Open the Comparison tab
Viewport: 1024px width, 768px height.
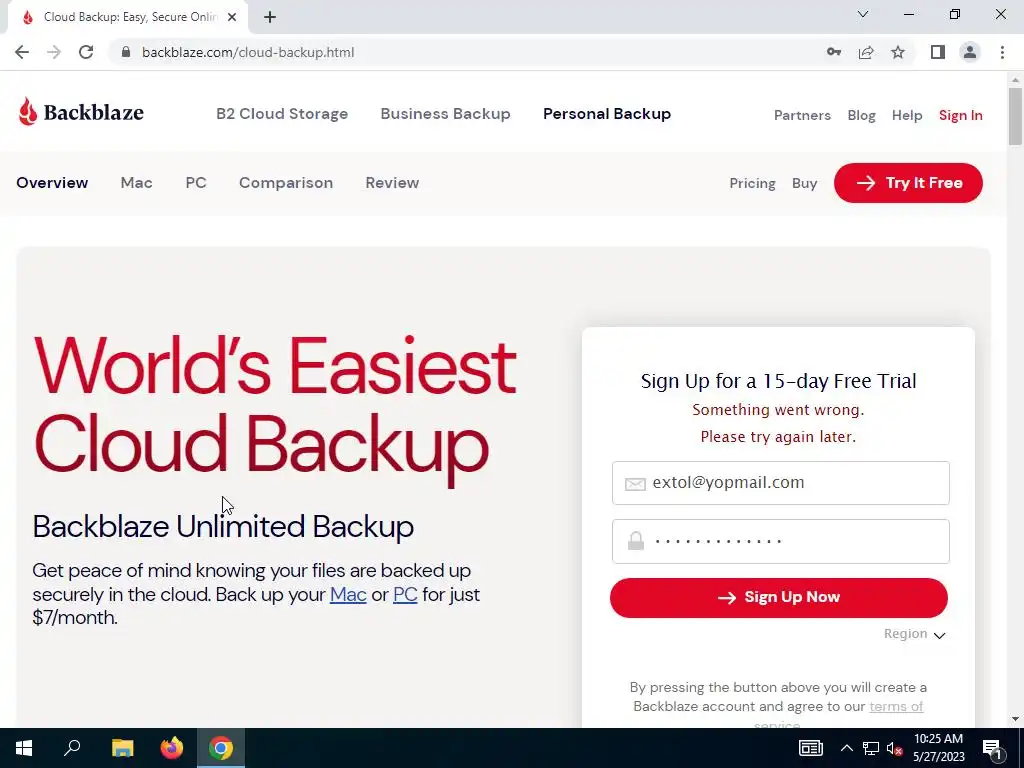[x=286, y=183]
